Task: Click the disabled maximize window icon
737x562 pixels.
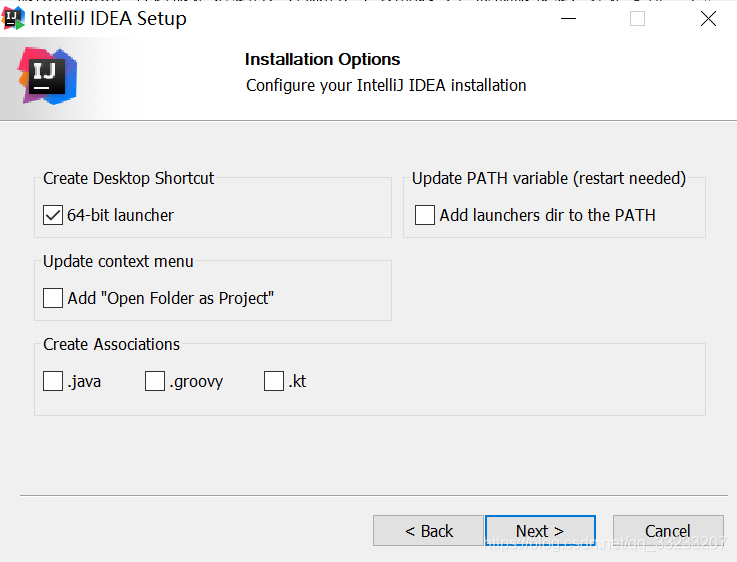Action: (637, 19)
